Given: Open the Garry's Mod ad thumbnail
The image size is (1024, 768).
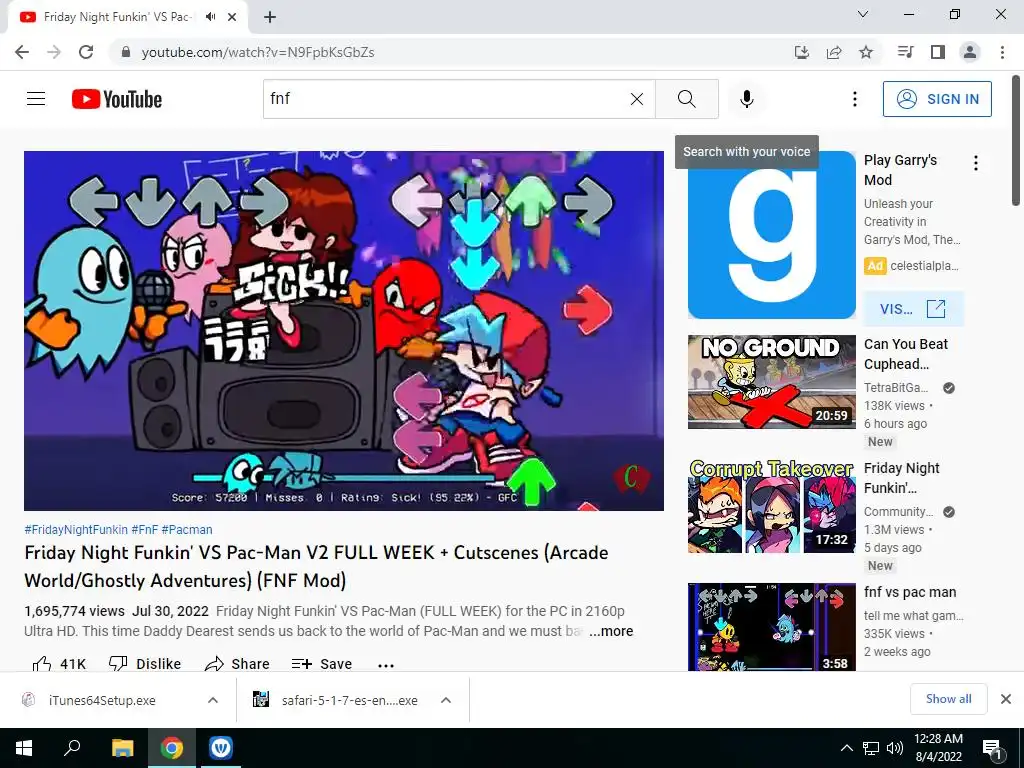Looking at the screenshot, I should [x=771, y=235].
